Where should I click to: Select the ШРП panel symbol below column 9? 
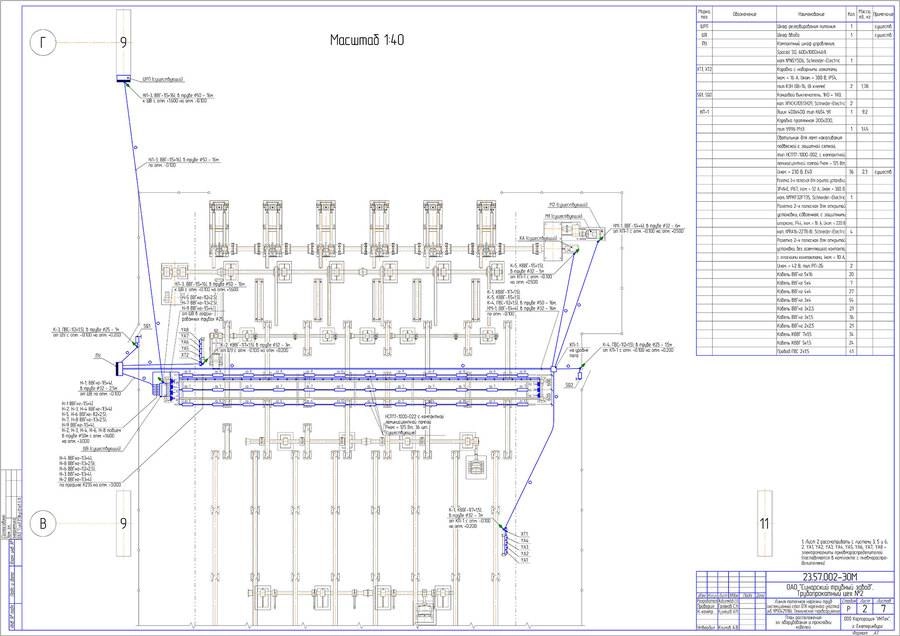click(x=123, y=78)
